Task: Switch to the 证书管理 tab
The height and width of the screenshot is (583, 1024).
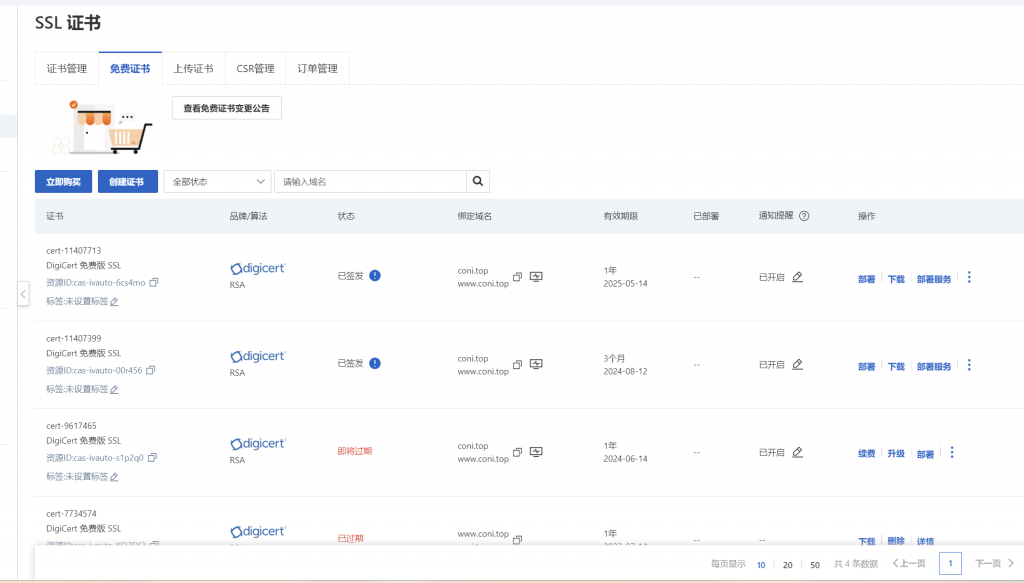Action: (x=67, y=69)
